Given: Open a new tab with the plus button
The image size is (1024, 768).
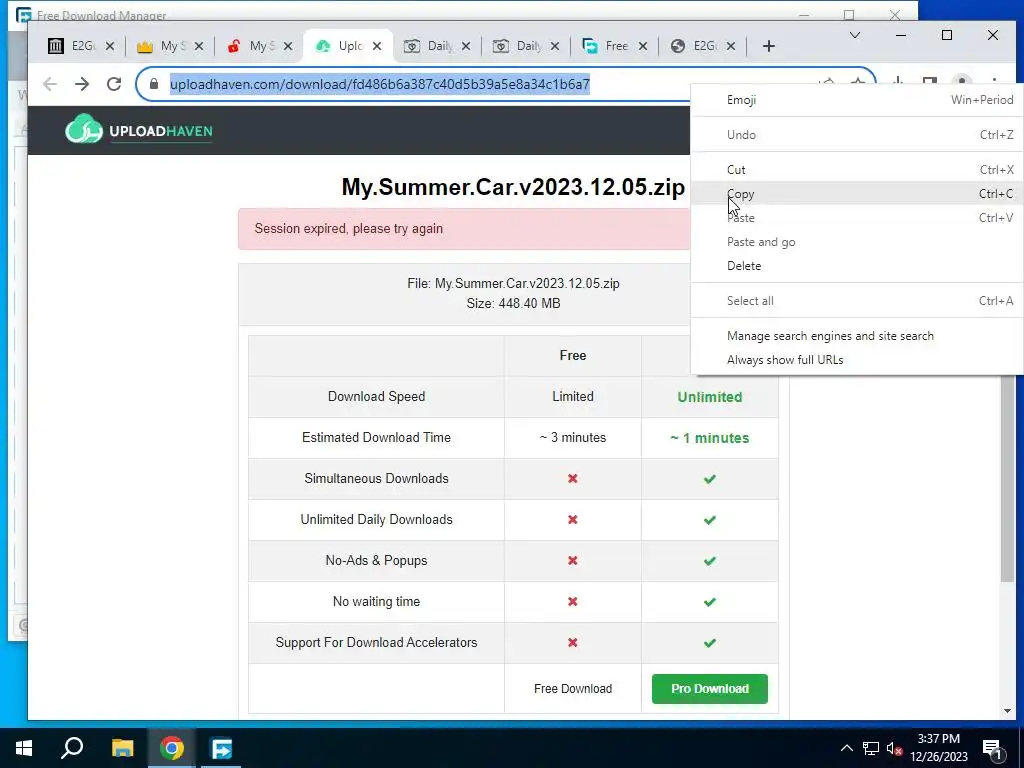Looking at the screenshot, I should (769, 46).
